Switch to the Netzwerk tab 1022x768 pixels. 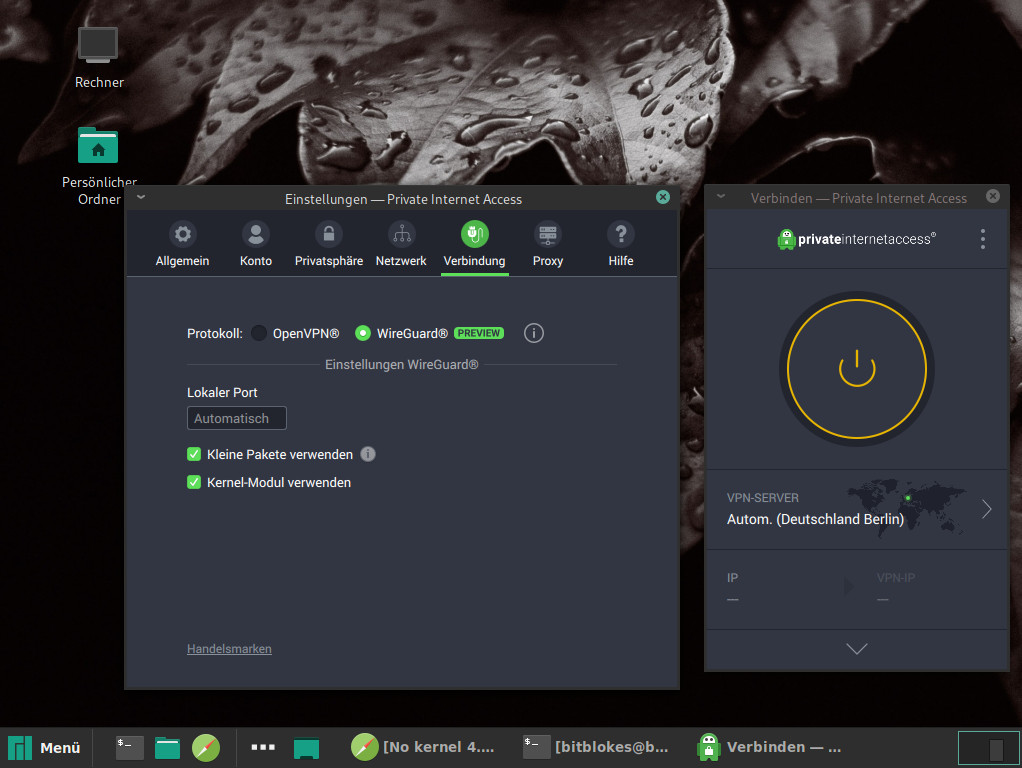coord(401,245)
